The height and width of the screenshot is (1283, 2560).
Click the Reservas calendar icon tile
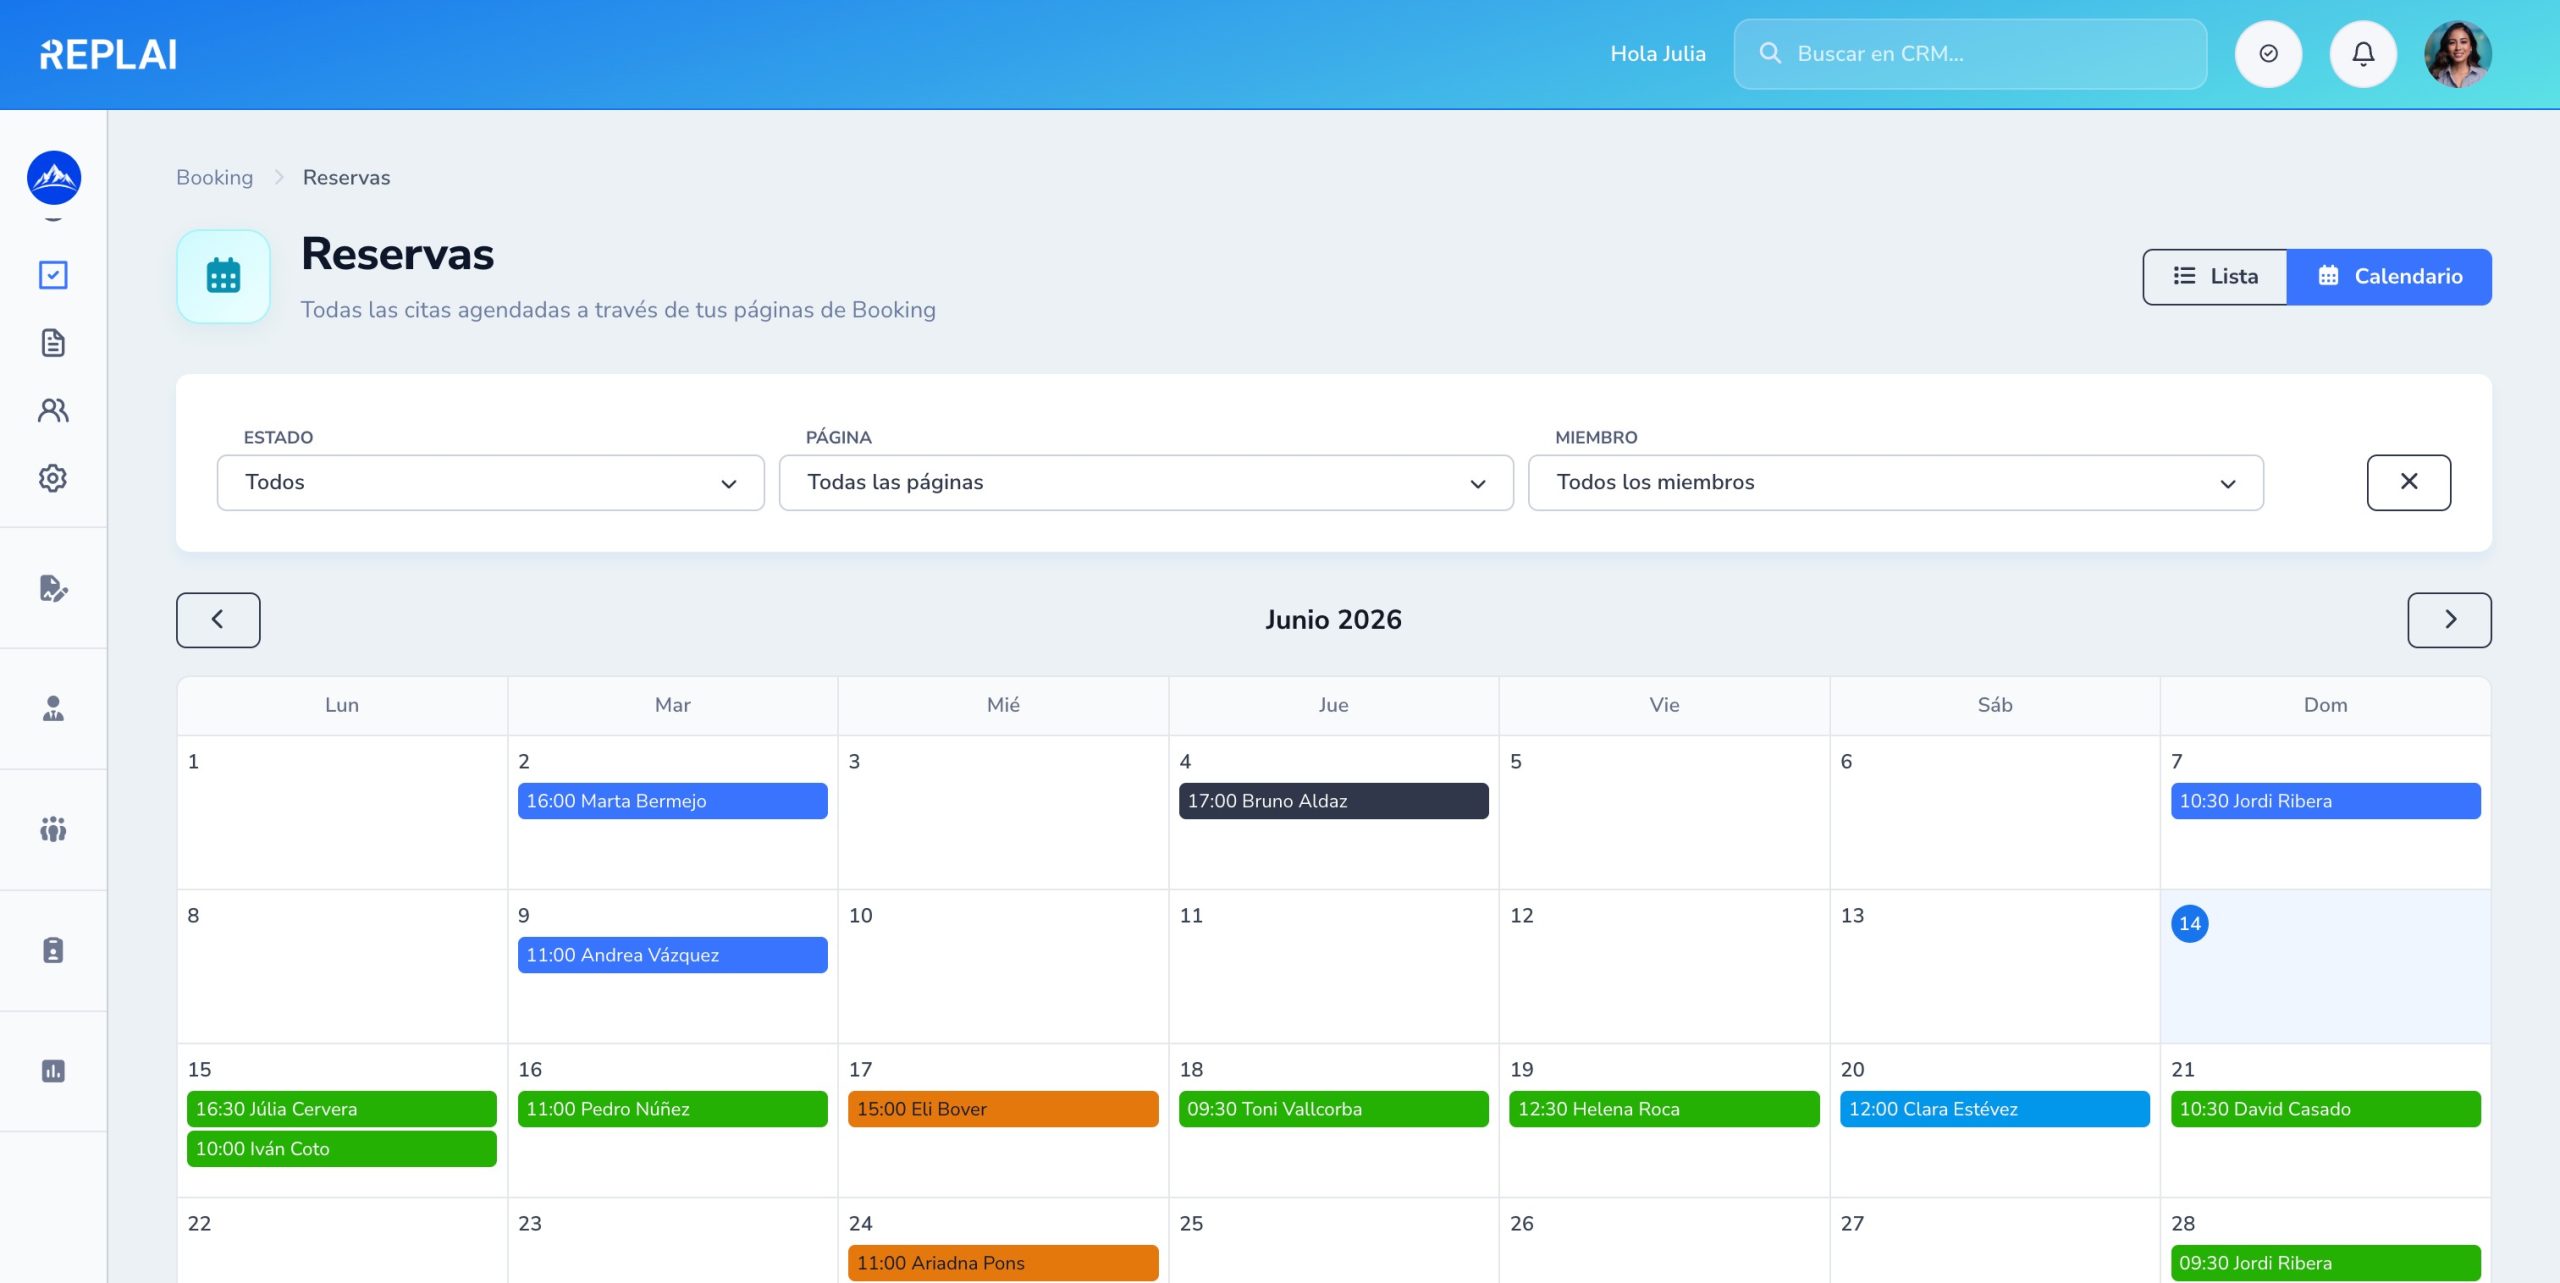pyautogui.click(x=223, y=276)
